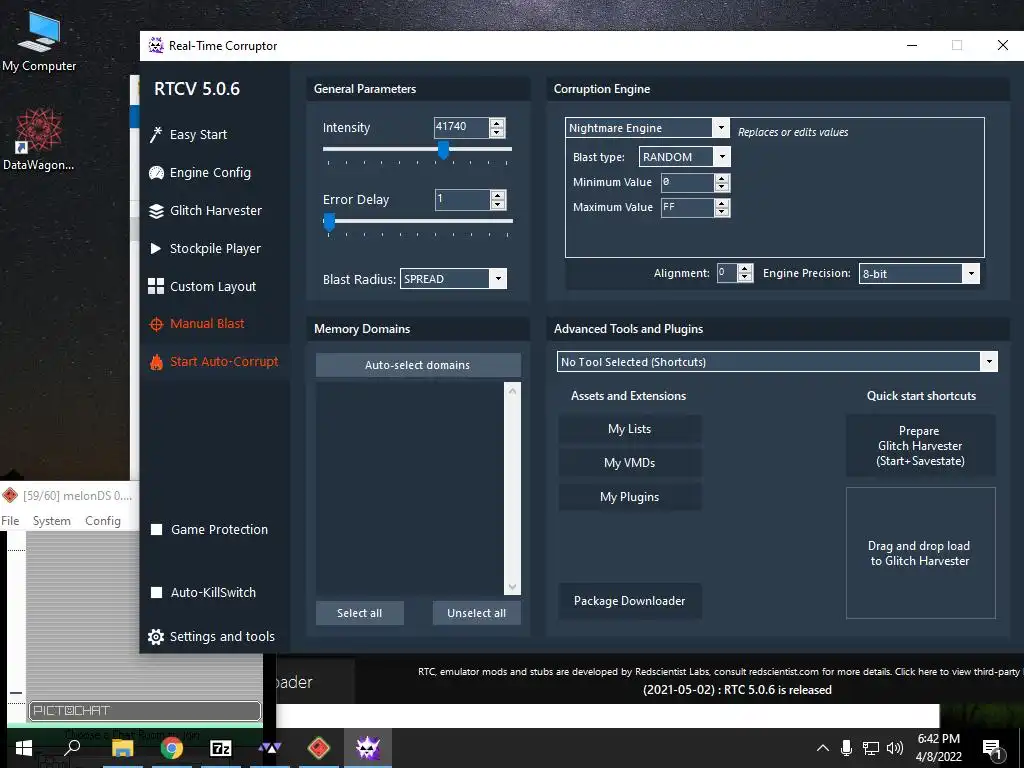This screenshot has height=768, width=1024.
Task: Click Prepare Glitch Harvester shortcut
Action: tap(920, 446)
